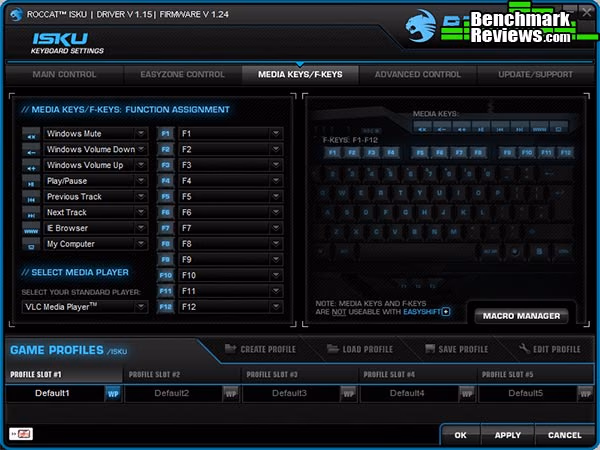Viewport: 600px width, 450px height.
Task: Click the Windows Mute media key icon
Action: [x=31, y=134]
